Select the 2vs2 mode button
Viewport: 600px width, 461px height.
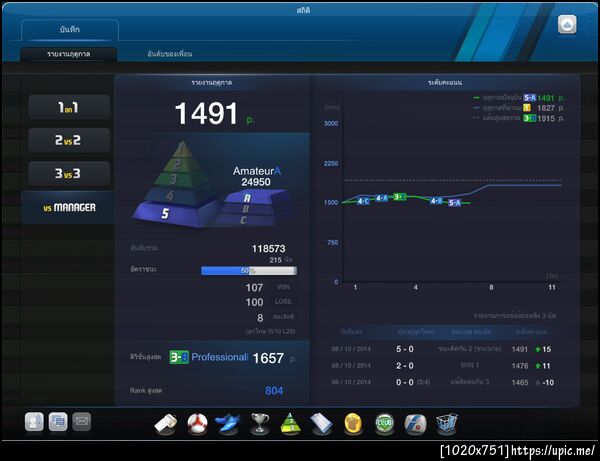[x=69, y=140]
